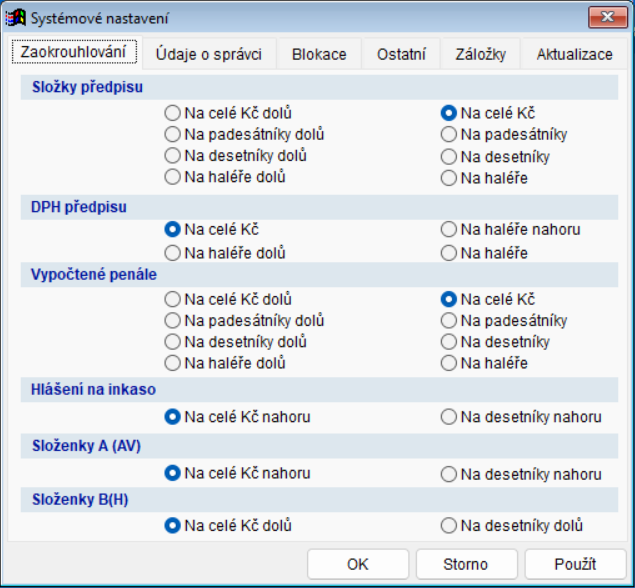
Task: Select Na celé Kč dolů under Složky předpisu
Action: 174,114
